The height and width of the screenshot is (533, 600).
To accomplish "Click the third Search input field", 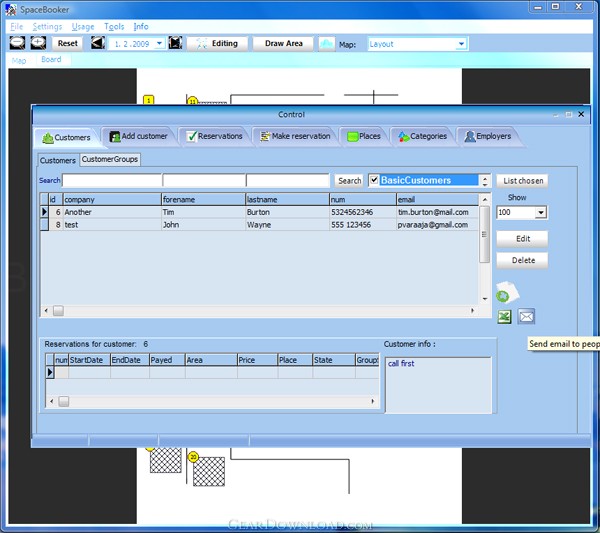I will point(288,180).
